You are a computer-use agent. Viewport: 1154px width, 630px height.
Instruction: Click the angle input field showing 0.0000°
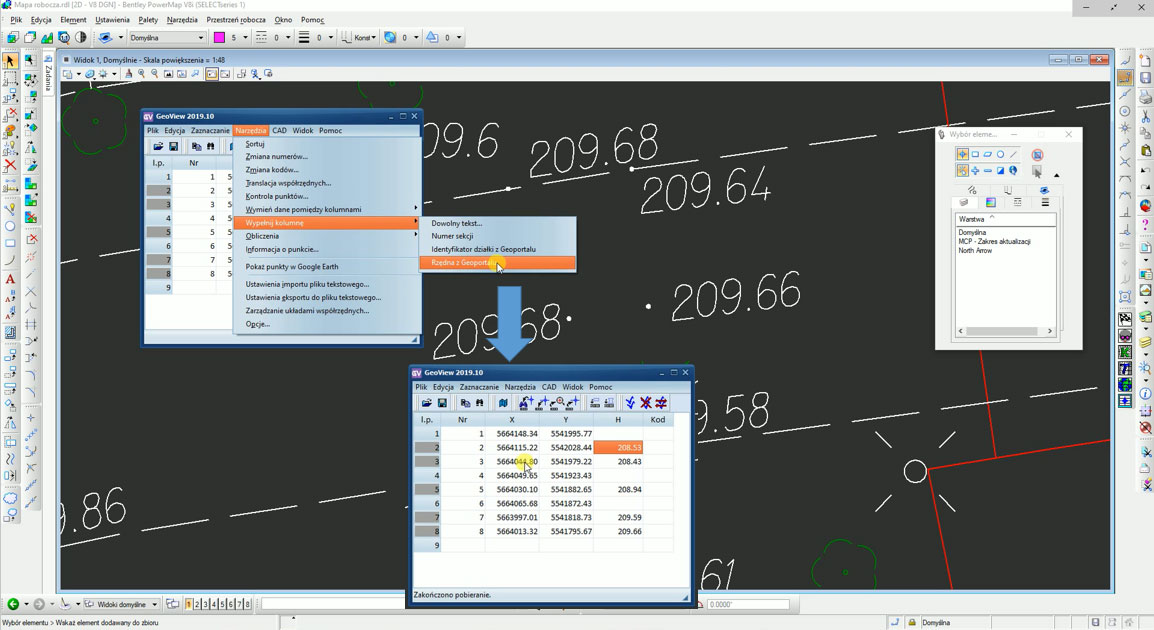[x=748, y=604]
